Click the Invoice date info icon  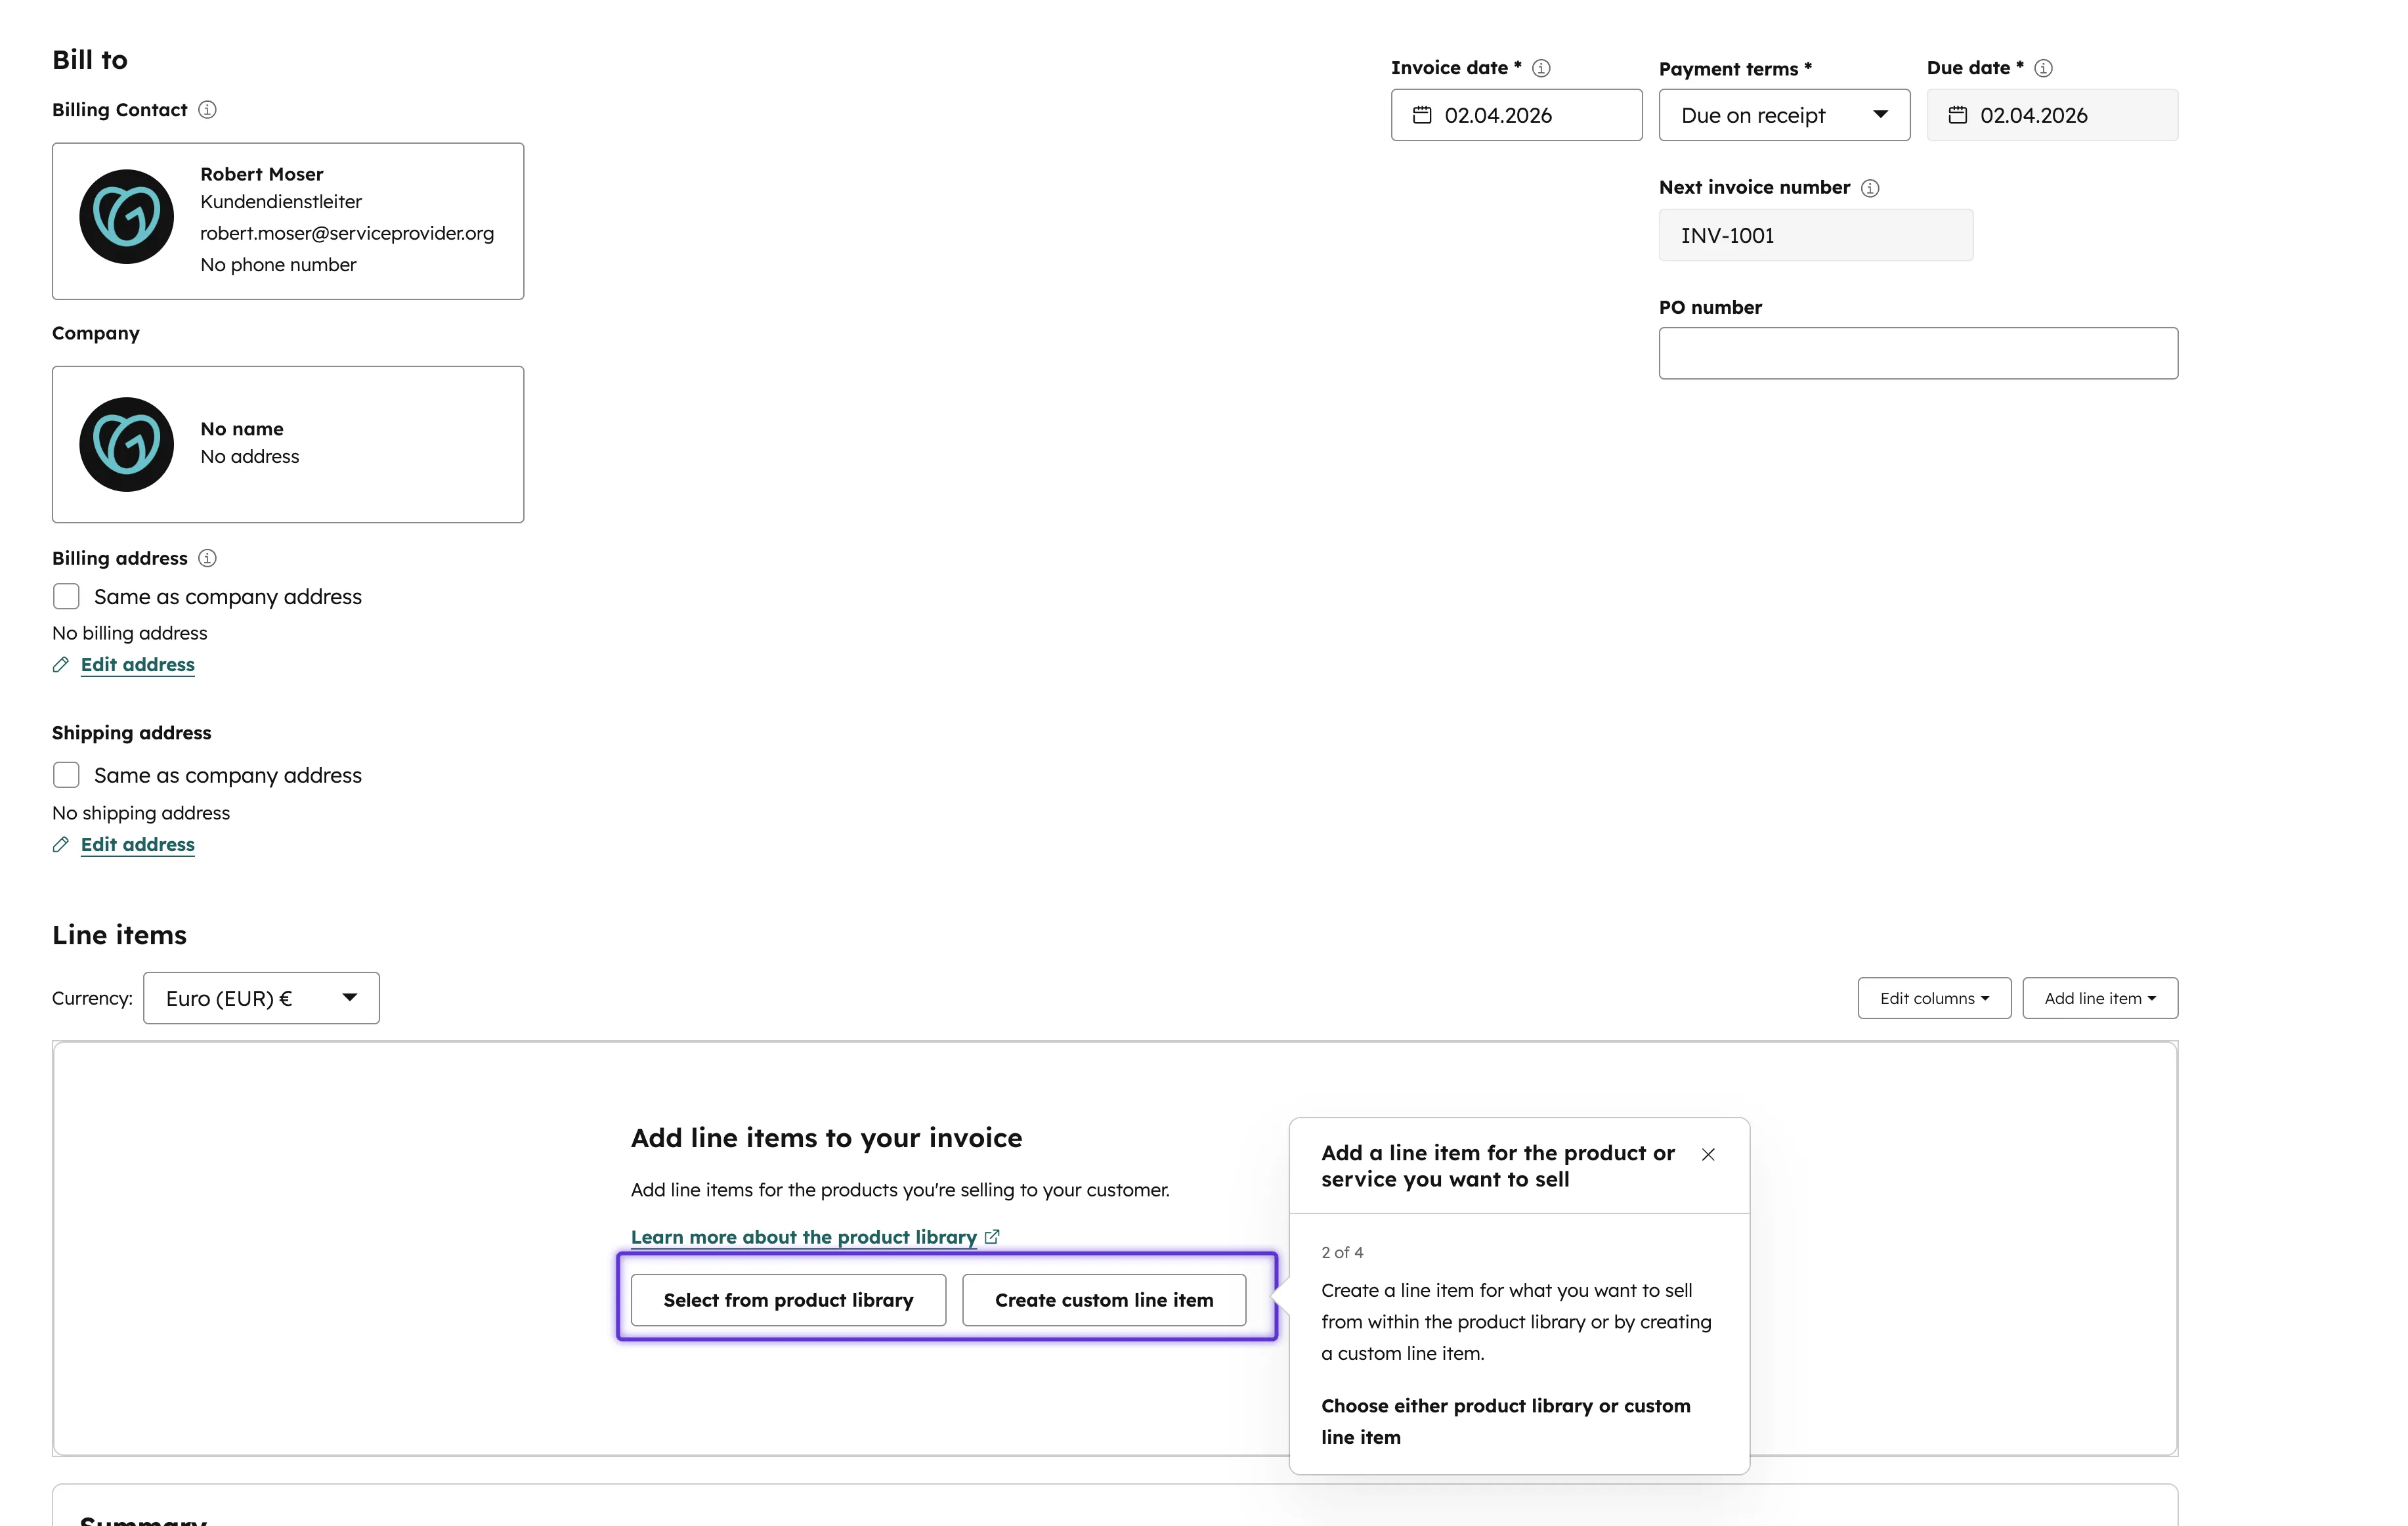1541,68
